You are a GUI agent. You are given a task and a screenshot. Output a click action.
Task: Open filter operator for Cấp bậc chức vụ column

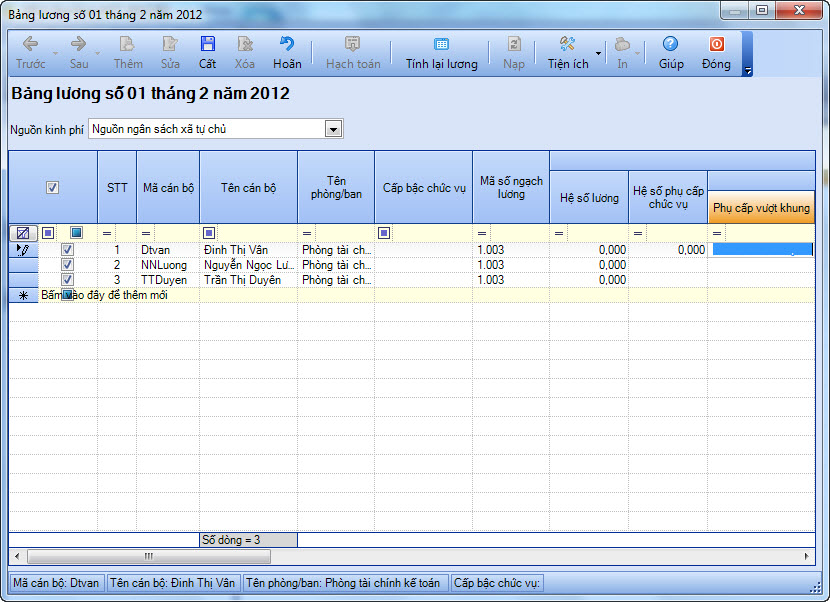click(x=384, y=232)
